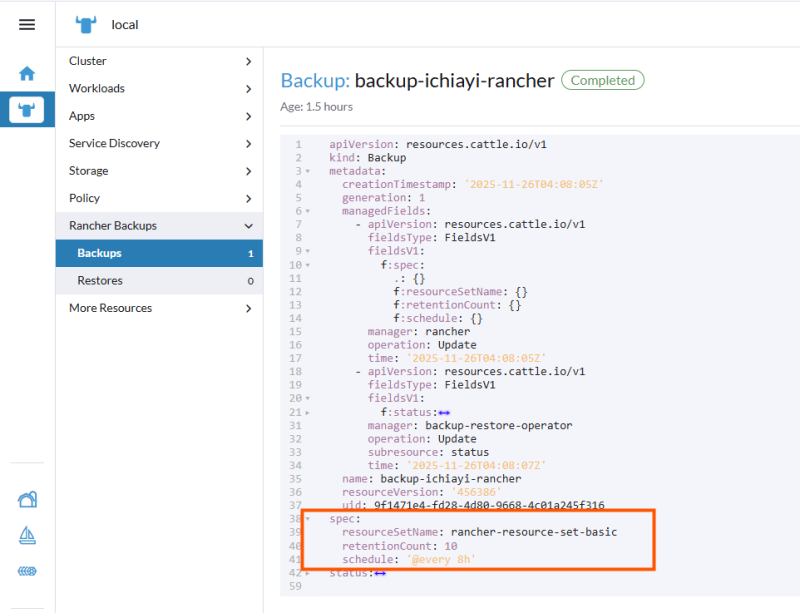This screenshot has height=613, width=800.
Task: Go to the Home icon
Action: [27, 73]
